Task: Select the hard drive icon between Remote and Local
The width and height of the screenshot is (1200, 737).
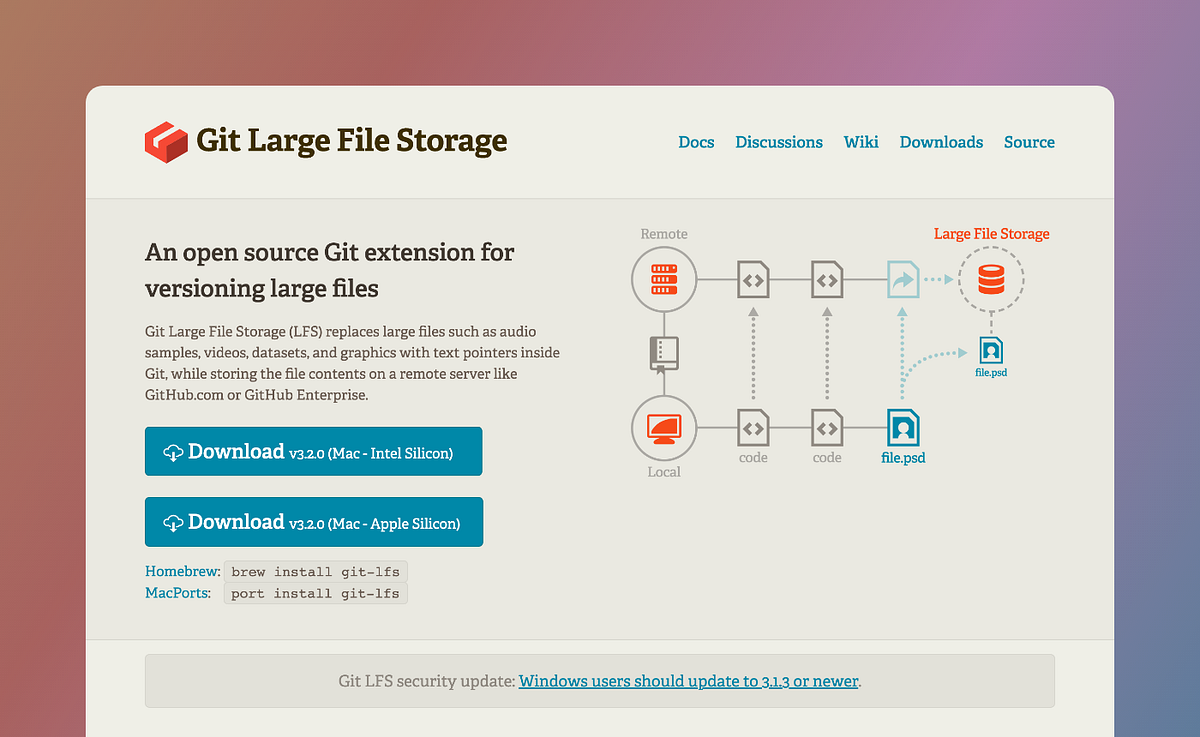Action: [664, 352]
